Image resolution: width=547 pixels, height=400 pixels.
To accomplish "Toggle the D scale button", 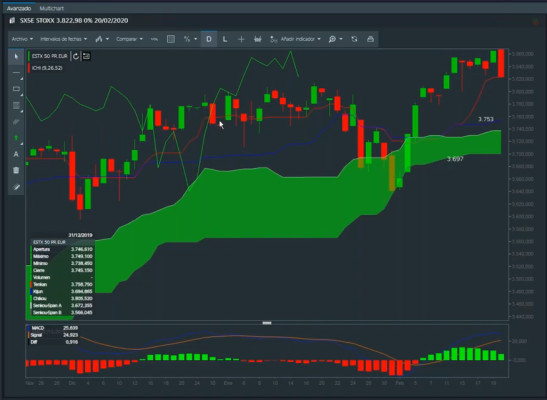I will [209, 39].
